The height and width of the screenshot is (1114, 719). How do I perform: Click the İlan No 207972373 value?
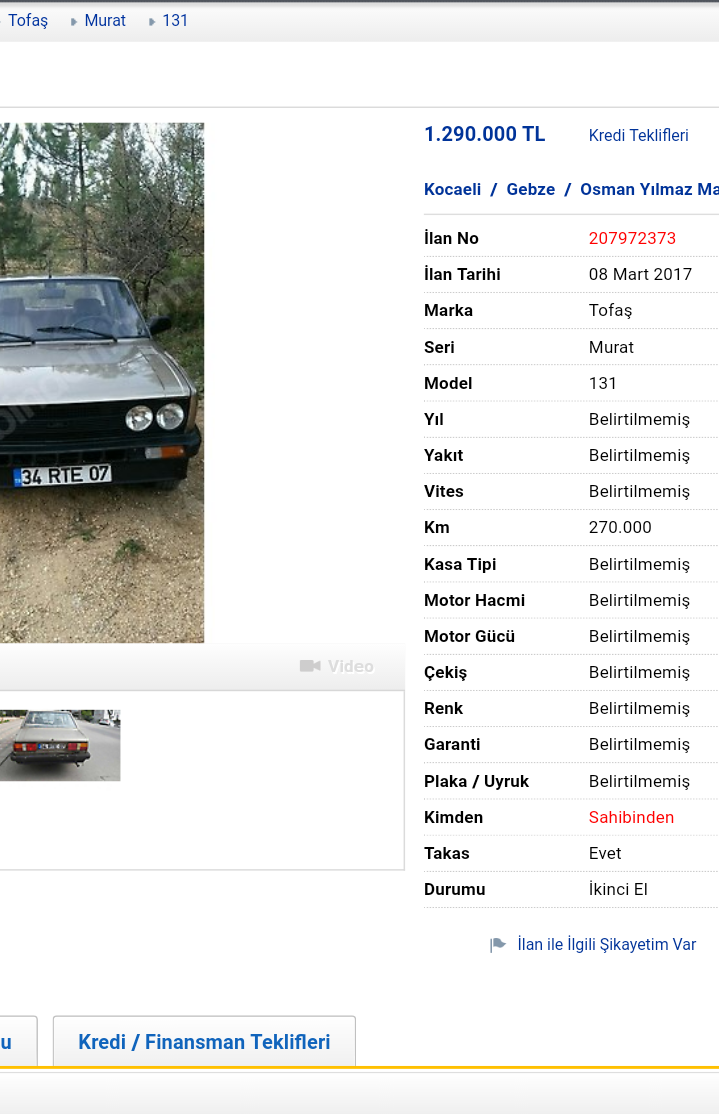[632, 238]
